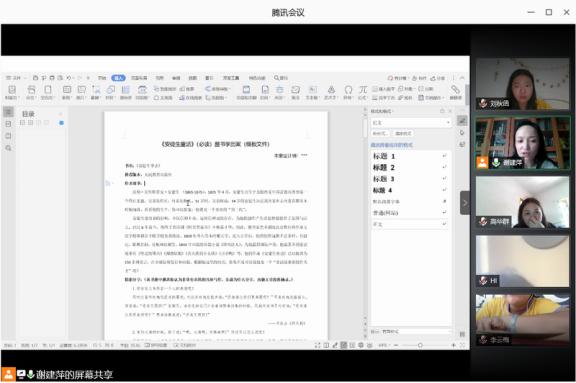Screen dimensions: 576x383
Task: Click the magnifier icon in left sidebar
Action: (8, 148)
